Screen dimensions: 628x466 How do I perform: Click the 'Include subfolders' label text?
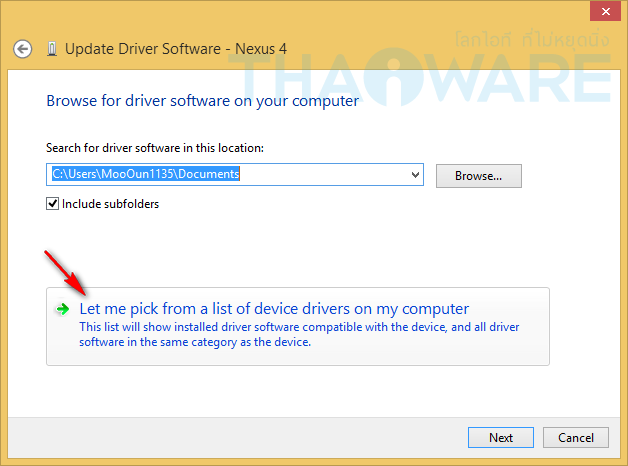pos(110,204)
